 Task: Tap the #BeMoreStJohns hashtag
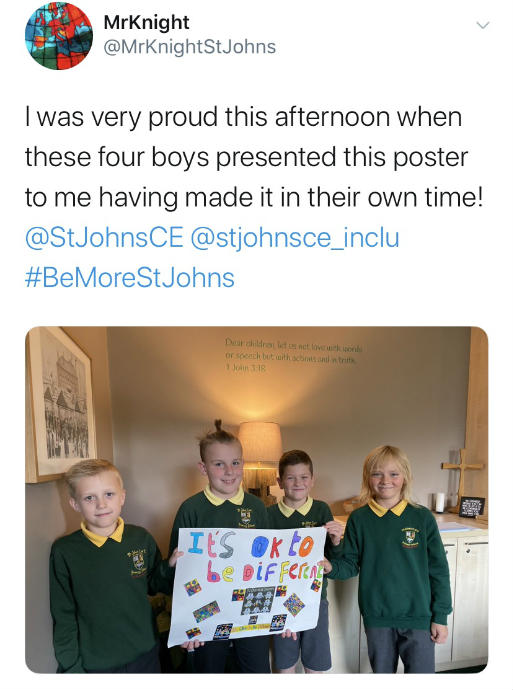(130, 278)
